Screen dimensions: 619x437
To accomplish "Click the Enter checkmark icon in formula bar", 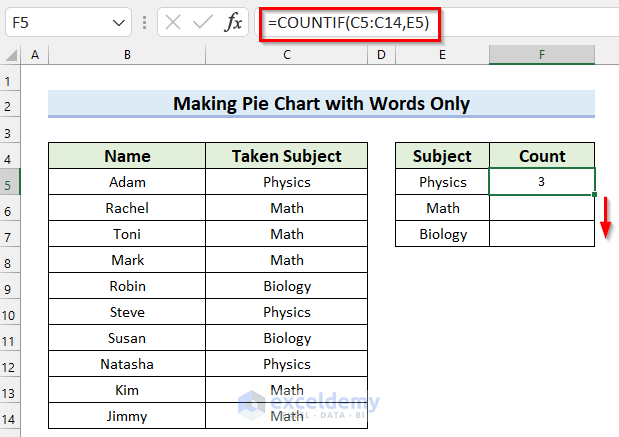I will [203, 23].
